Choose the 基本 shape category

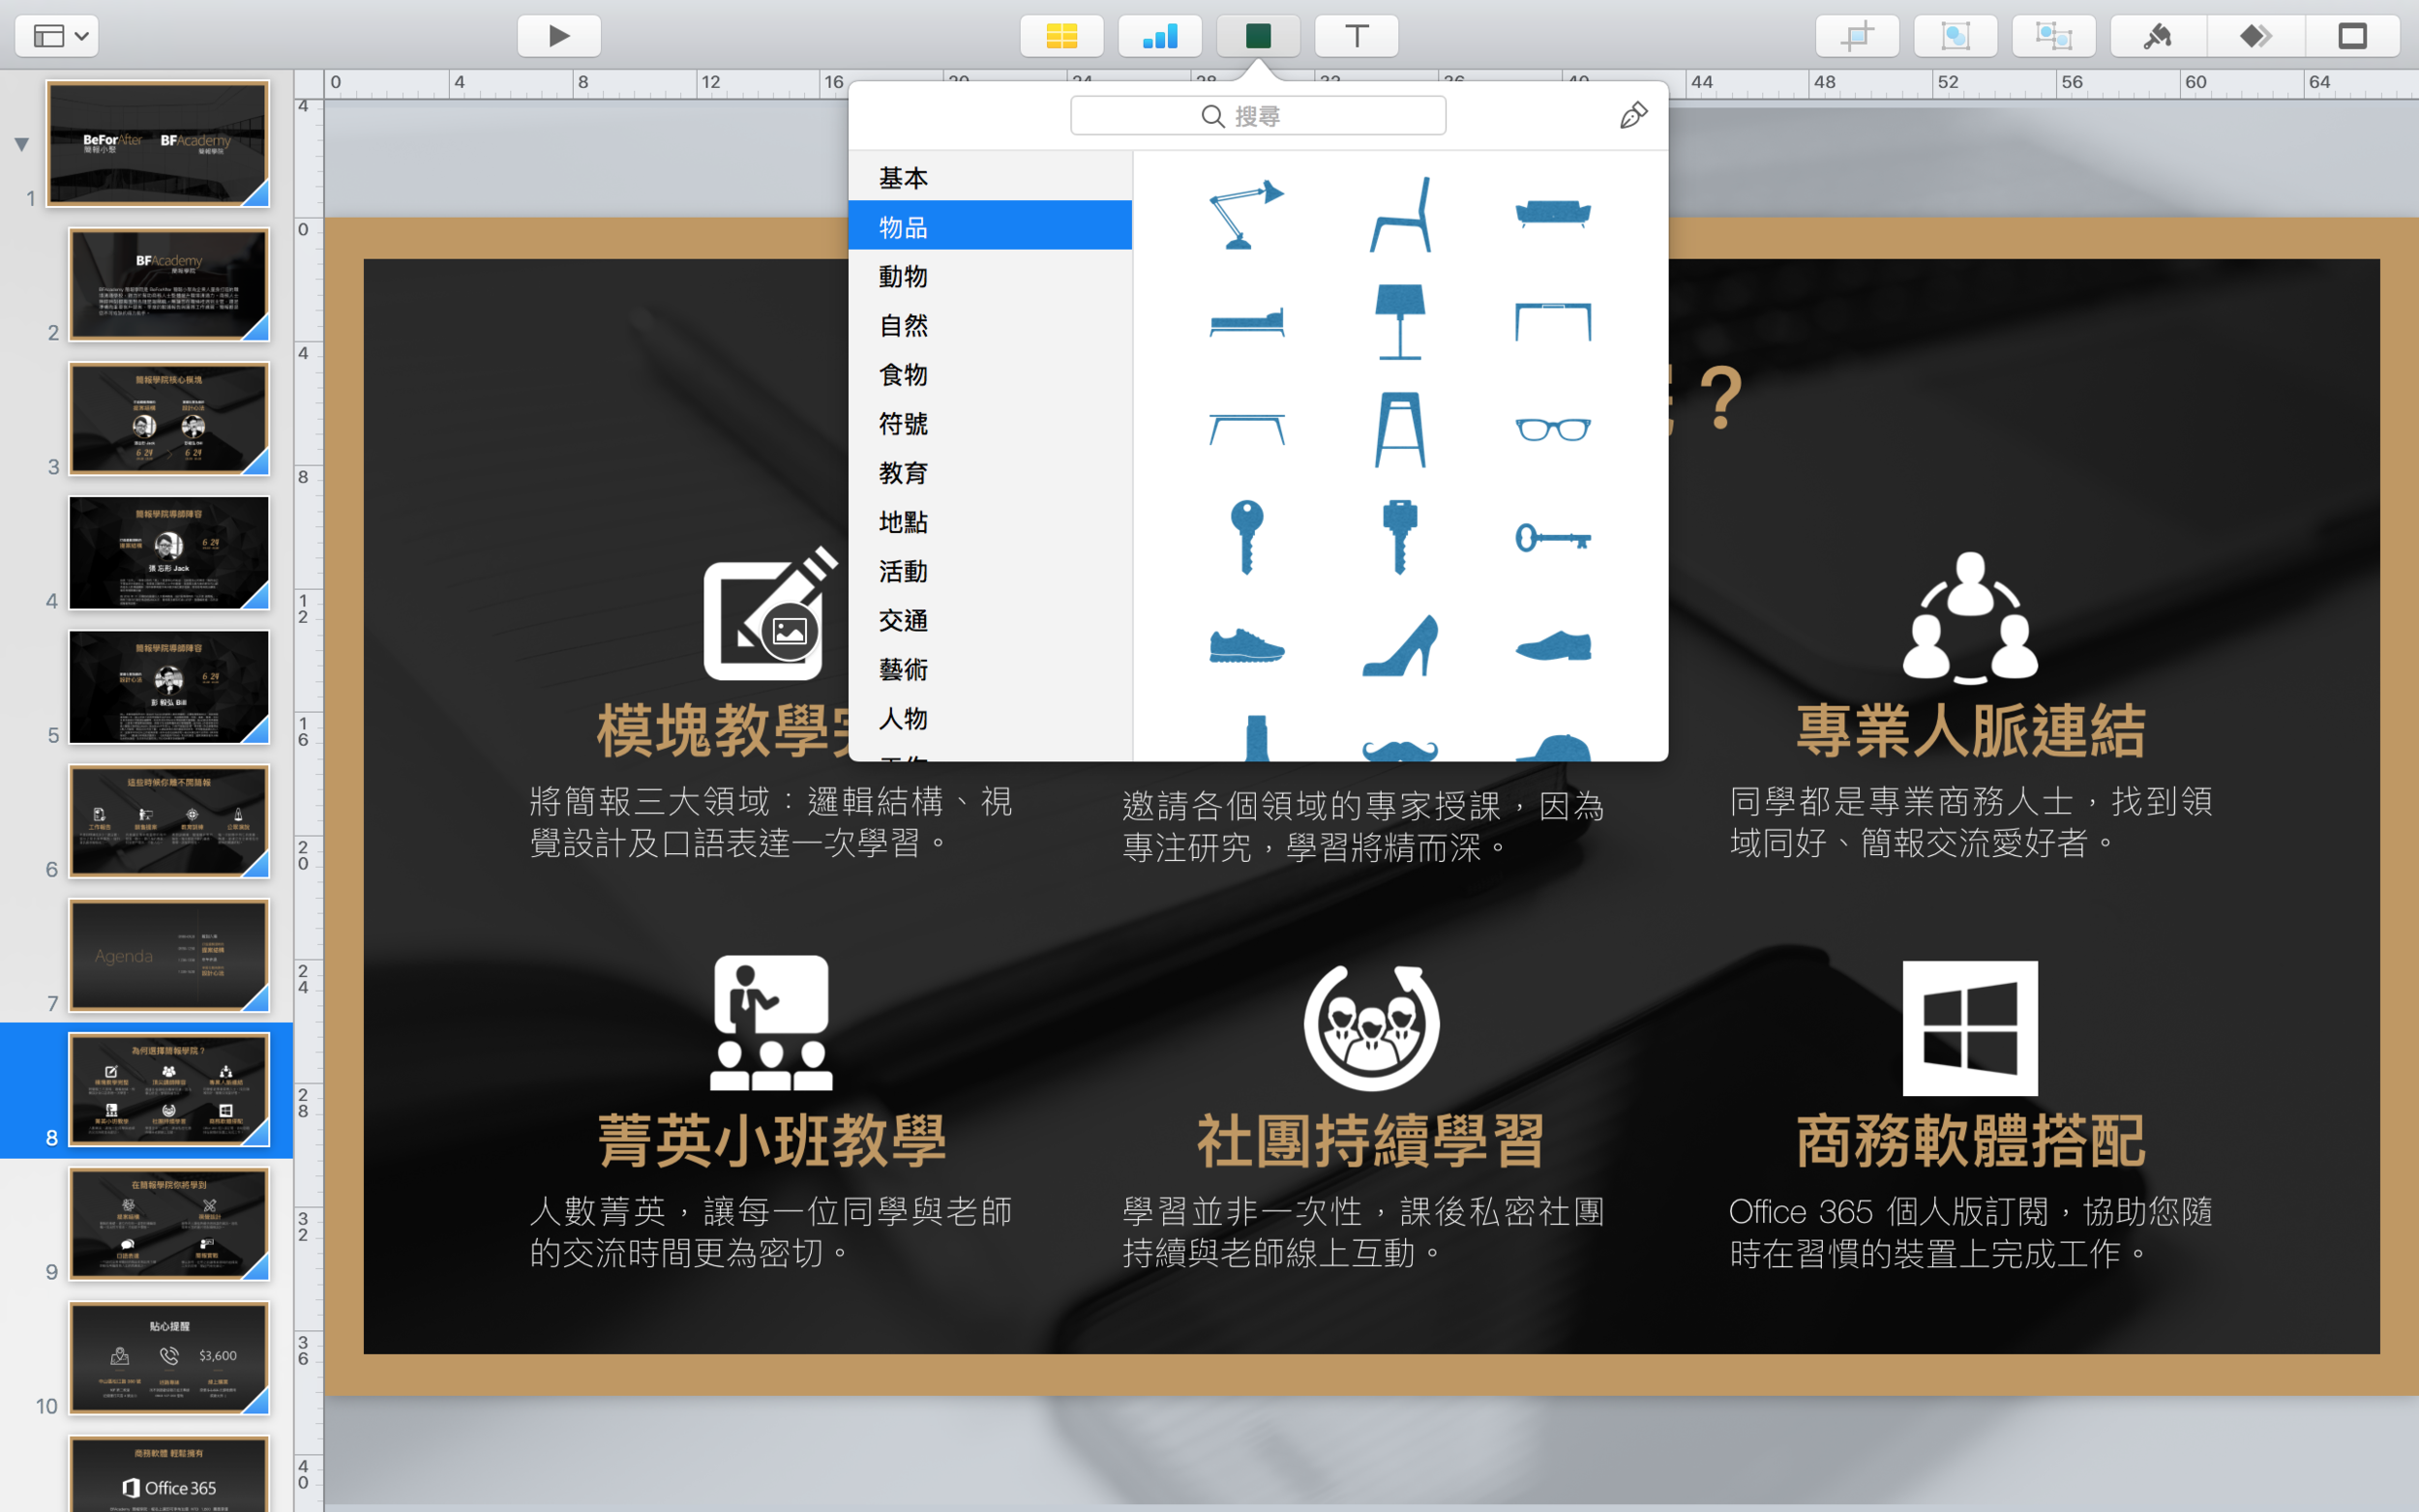(903, 178)
